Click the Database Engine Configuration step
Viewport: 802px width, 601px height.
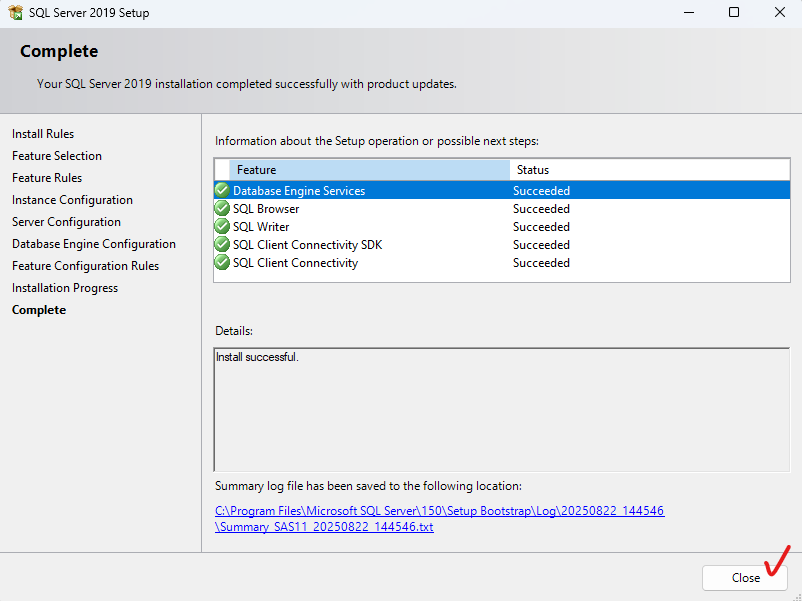[94, 243]
